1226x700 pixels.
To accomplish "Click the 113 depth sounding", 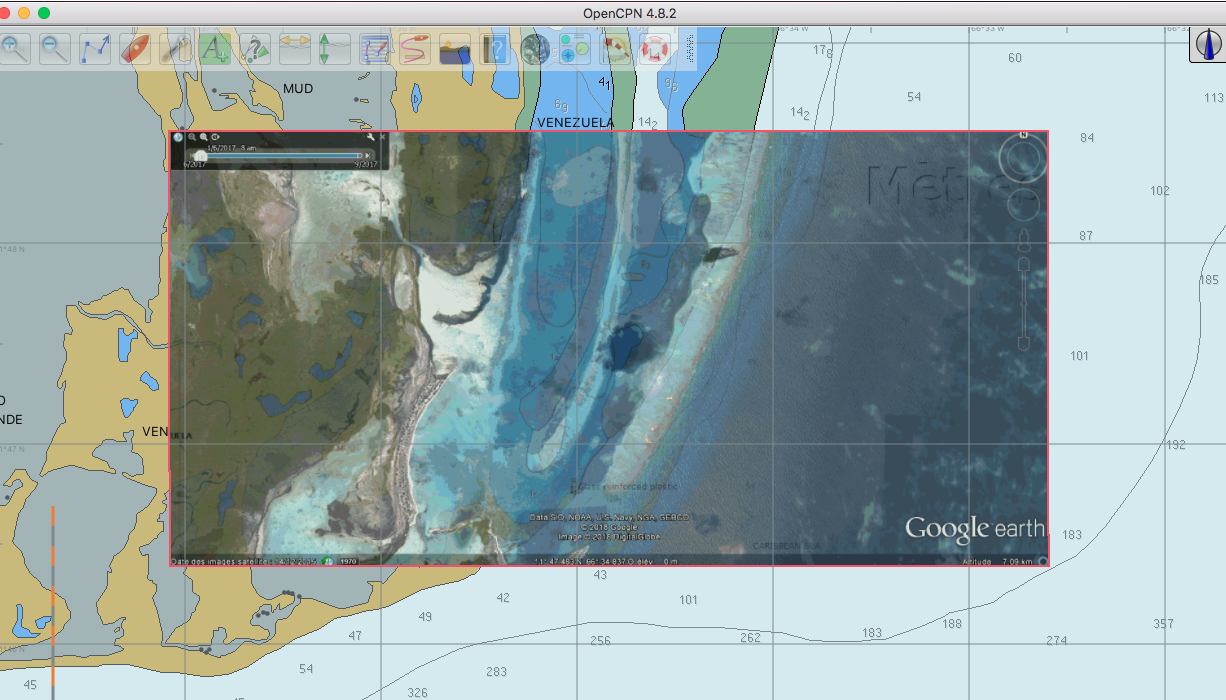I will [1214, 97].
